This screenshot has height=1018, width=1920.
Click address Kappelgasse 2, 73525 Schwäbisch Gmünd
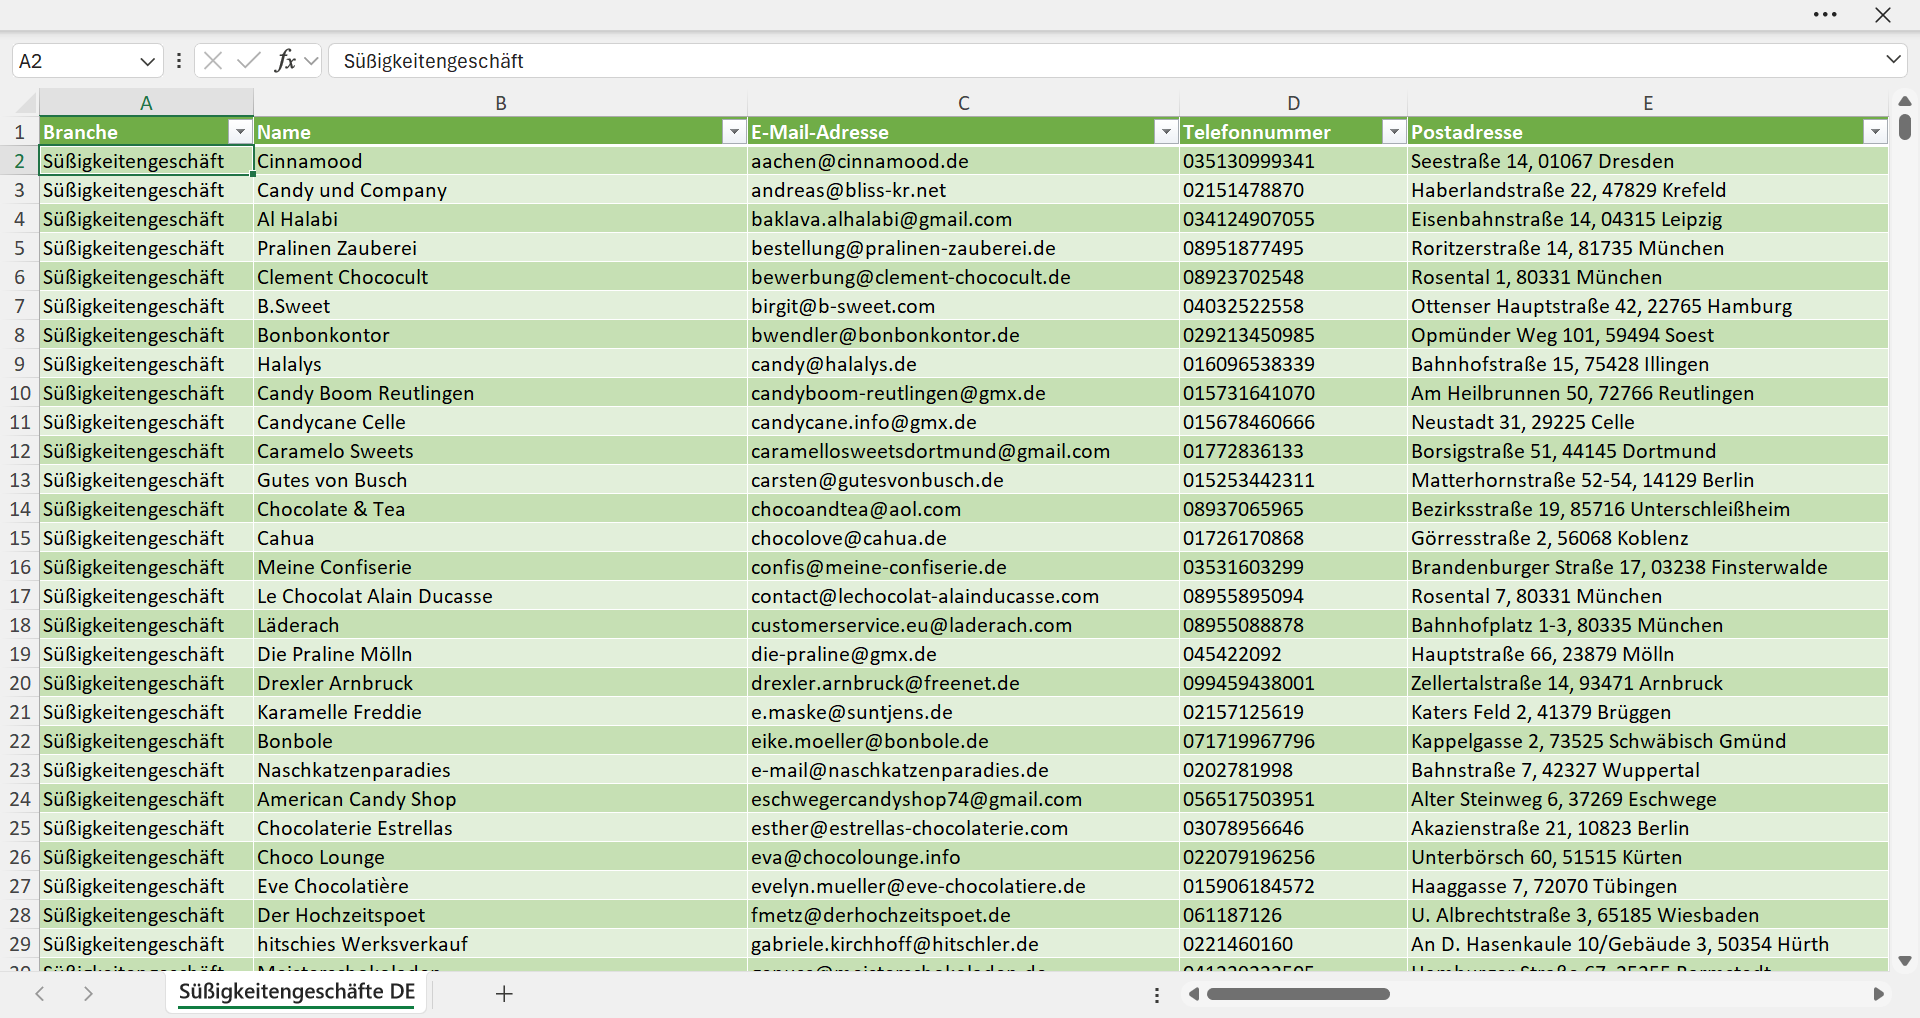[x=1647, y=741]
